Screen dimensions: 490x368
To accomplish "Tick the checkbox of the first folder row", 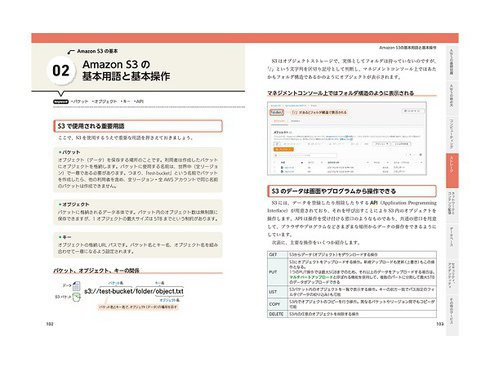I will 275,167.
